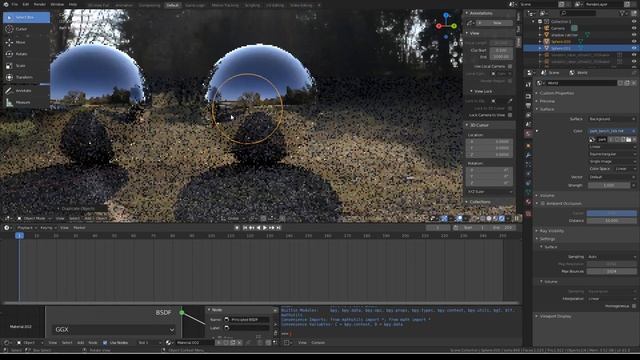640x360 pixels.
Task: Open the Help menu
Action: coord(73,4)
